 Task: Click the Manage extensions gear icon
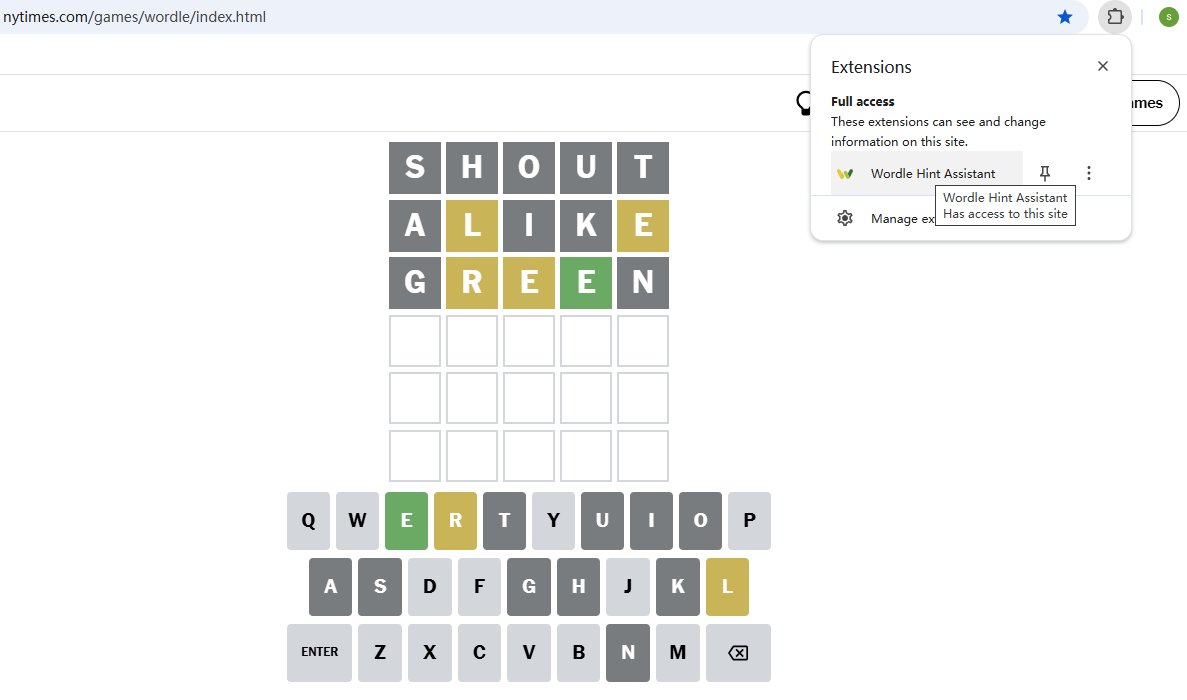[845, 218]
